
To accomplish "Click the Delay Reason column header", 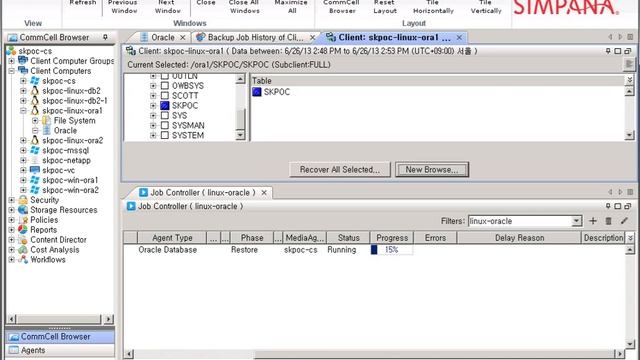I will click(x=519, y=238).
